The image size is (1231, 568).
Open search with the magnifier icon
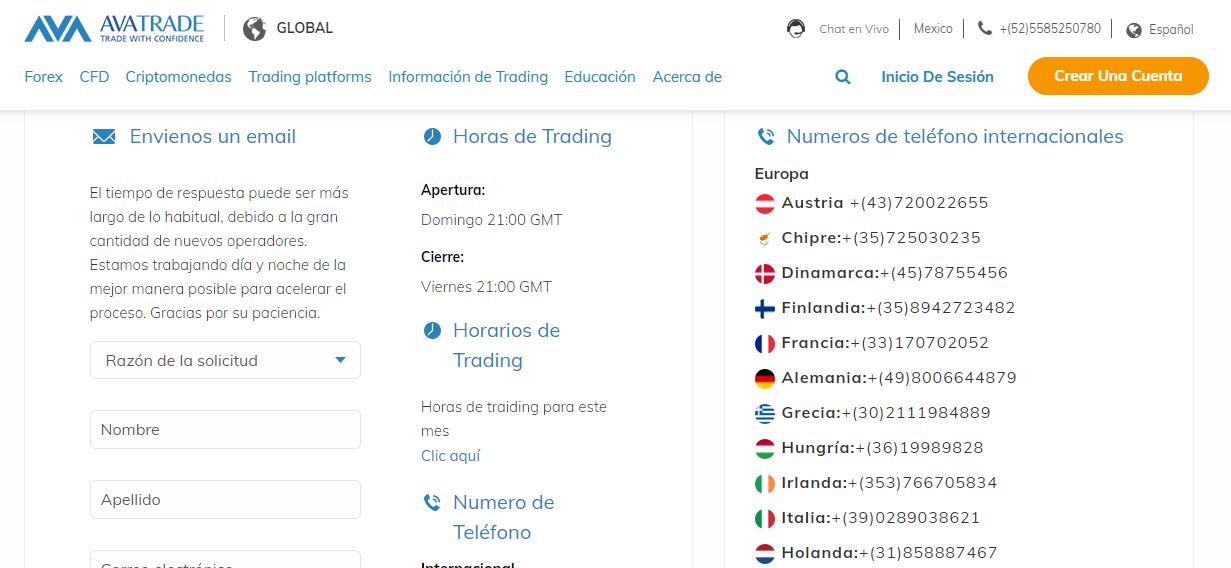point(843,77)
